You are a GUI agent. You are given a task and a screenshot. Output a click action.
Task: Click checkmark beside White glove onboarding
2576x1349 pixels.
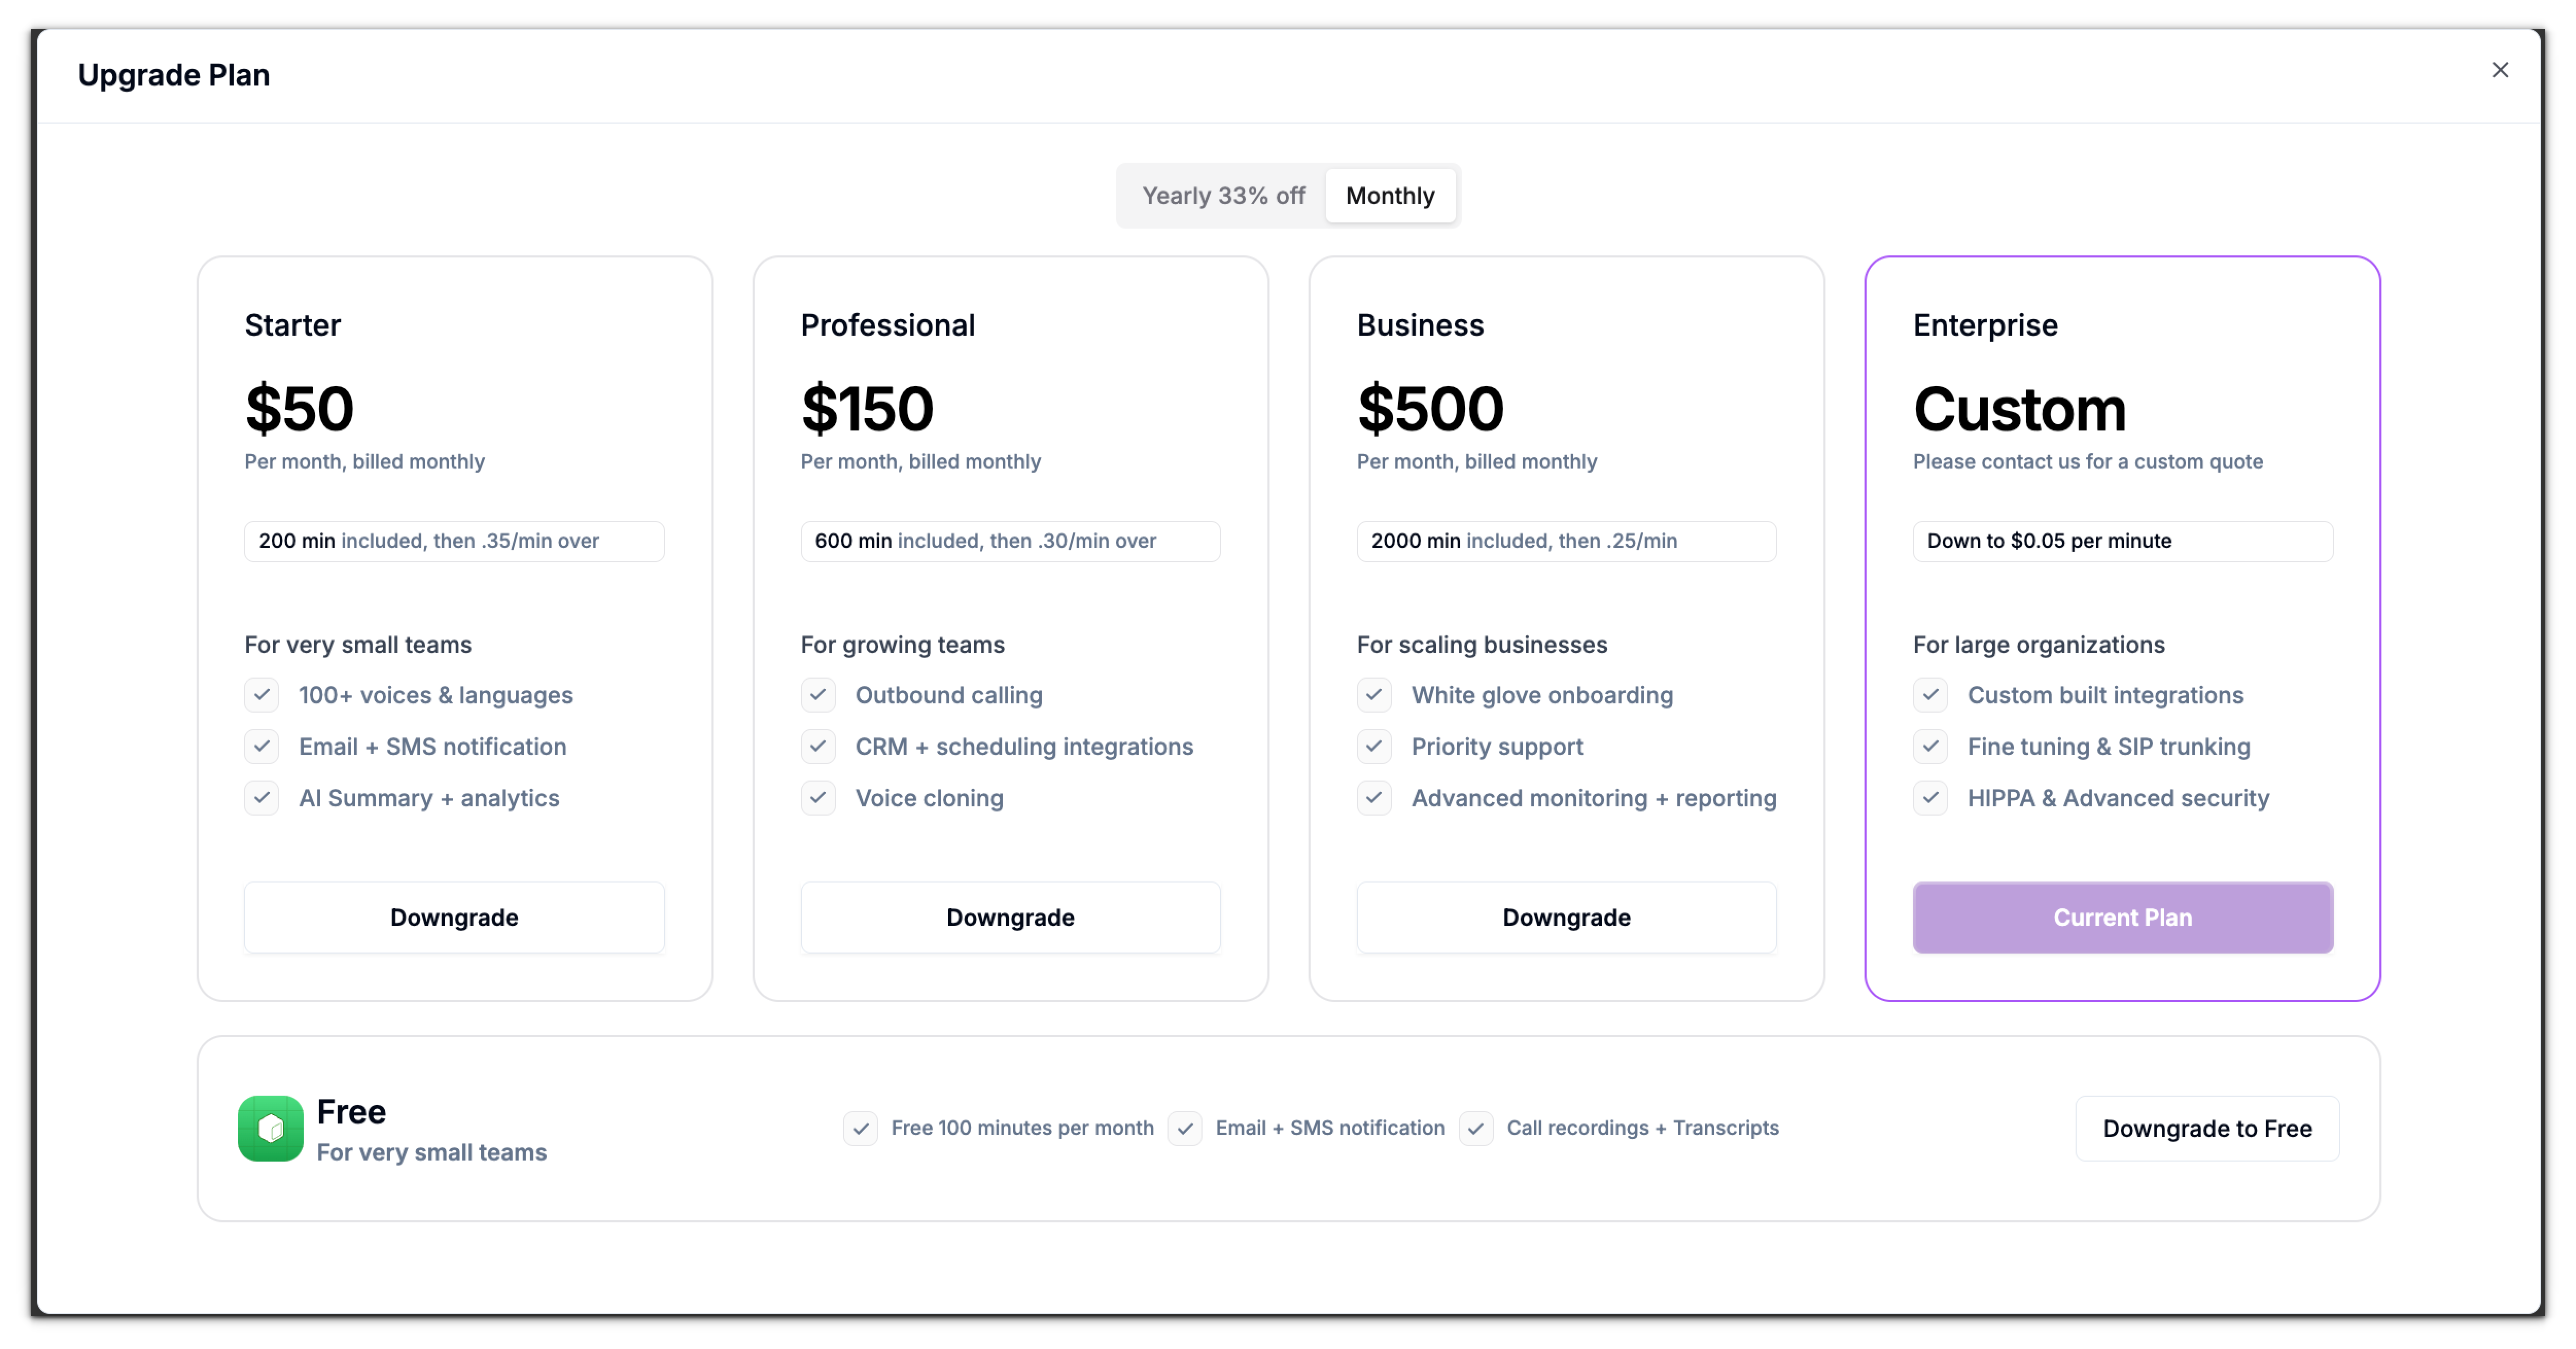point(1374,695)
